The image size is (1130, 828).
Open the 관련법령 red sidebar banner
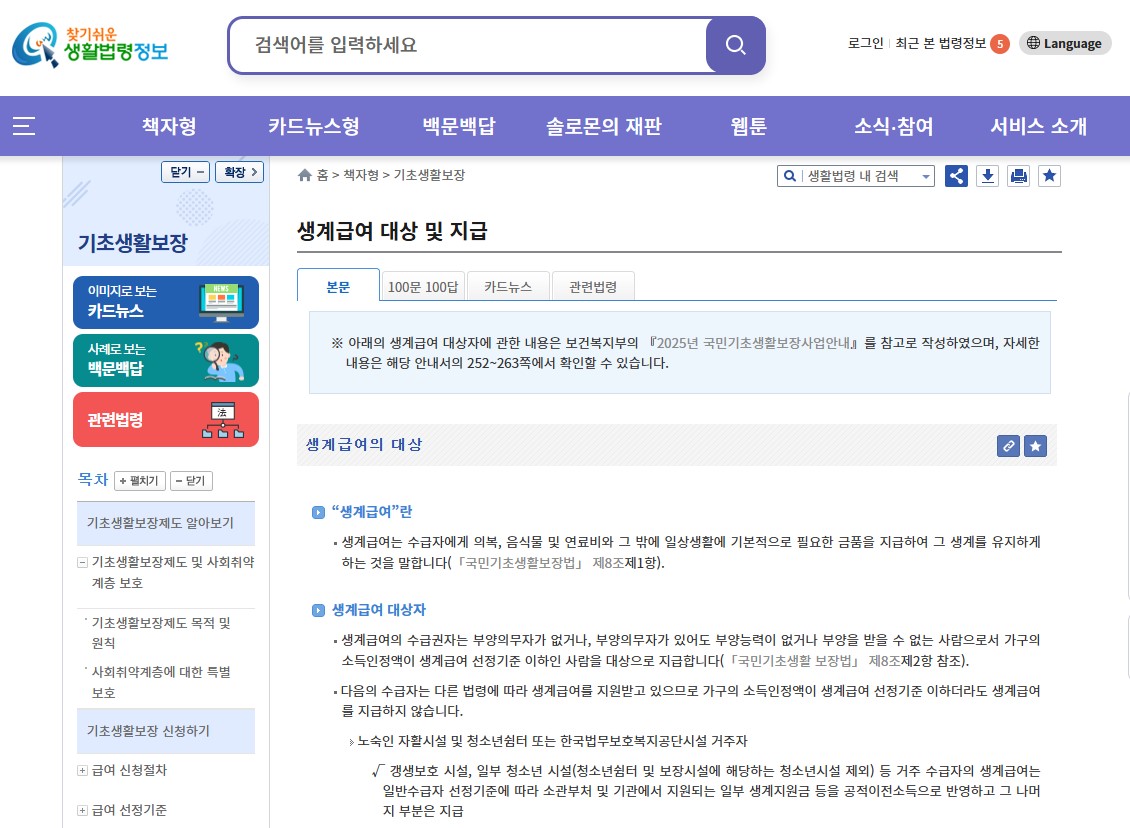point(165,419)
